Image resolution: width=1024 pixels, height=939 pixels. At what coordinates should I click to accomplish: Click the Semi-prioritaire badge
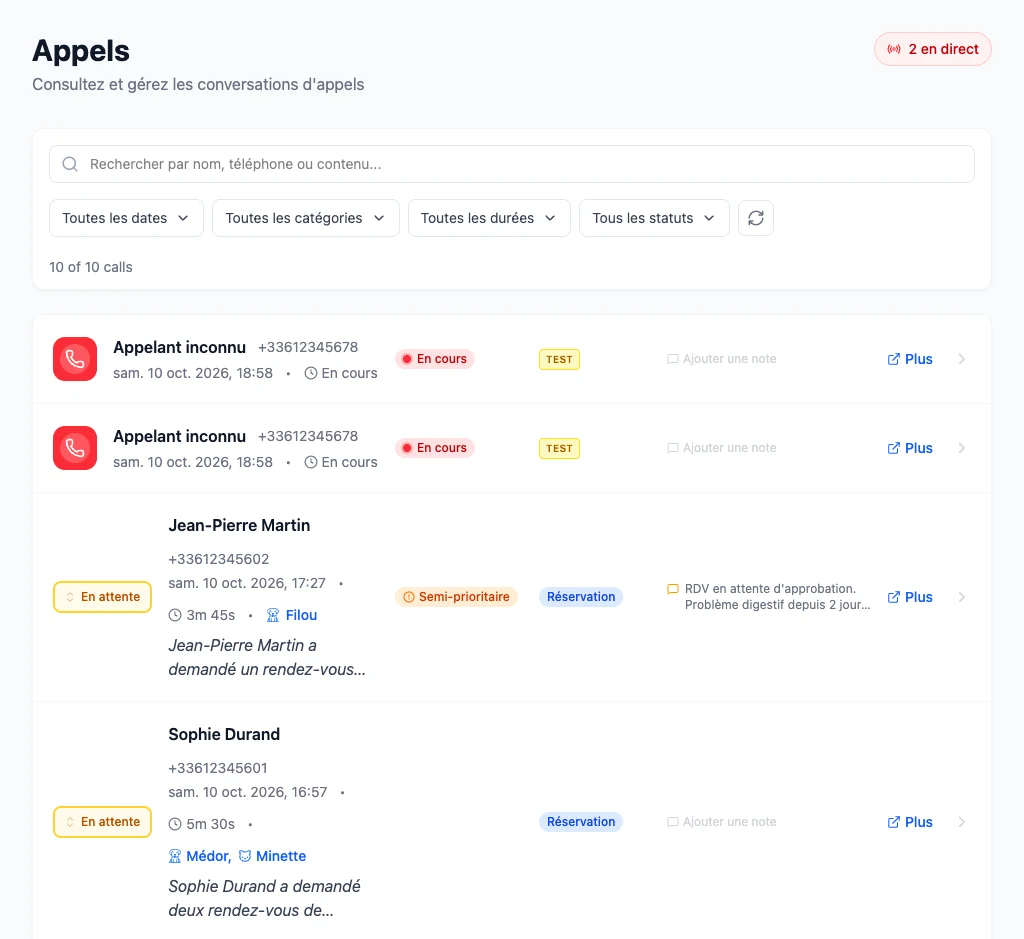[x=456, y=597]
